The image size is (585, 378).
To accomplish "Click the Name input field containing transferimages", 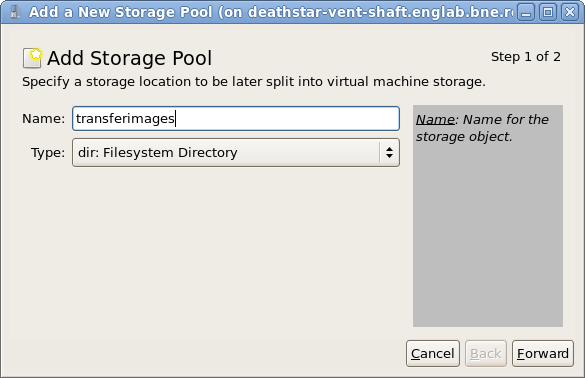I will point(236,119).
